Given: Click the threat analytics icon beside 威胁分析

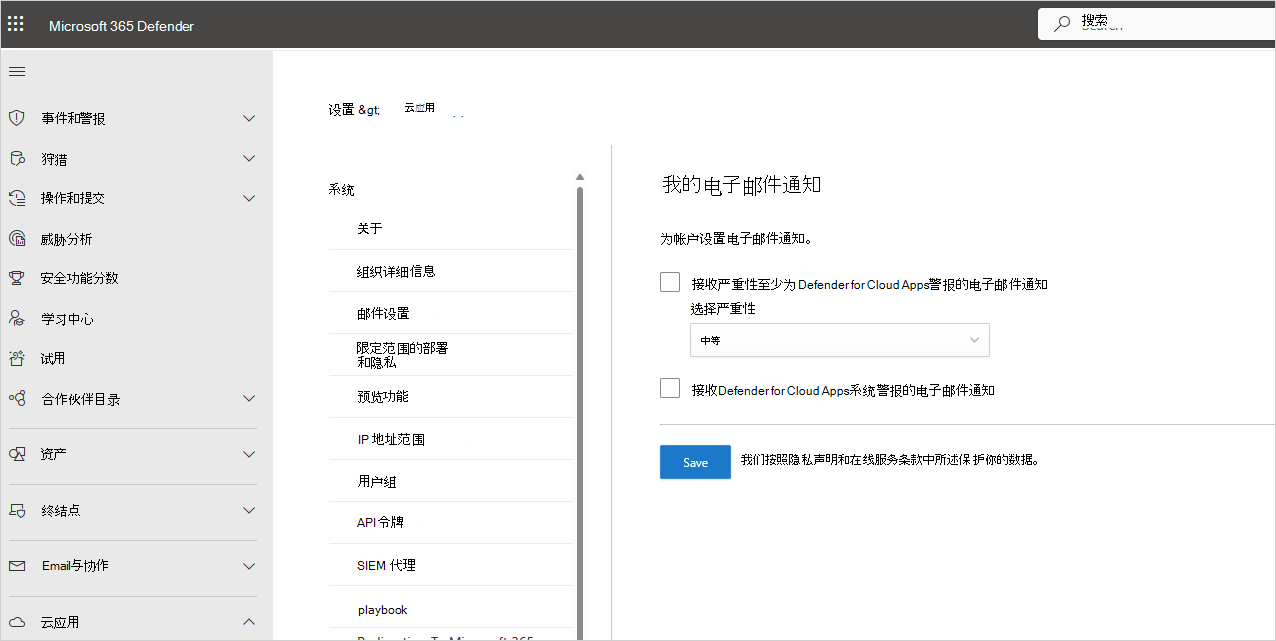Looking at the screenshot, I should [x=16, y=239].
